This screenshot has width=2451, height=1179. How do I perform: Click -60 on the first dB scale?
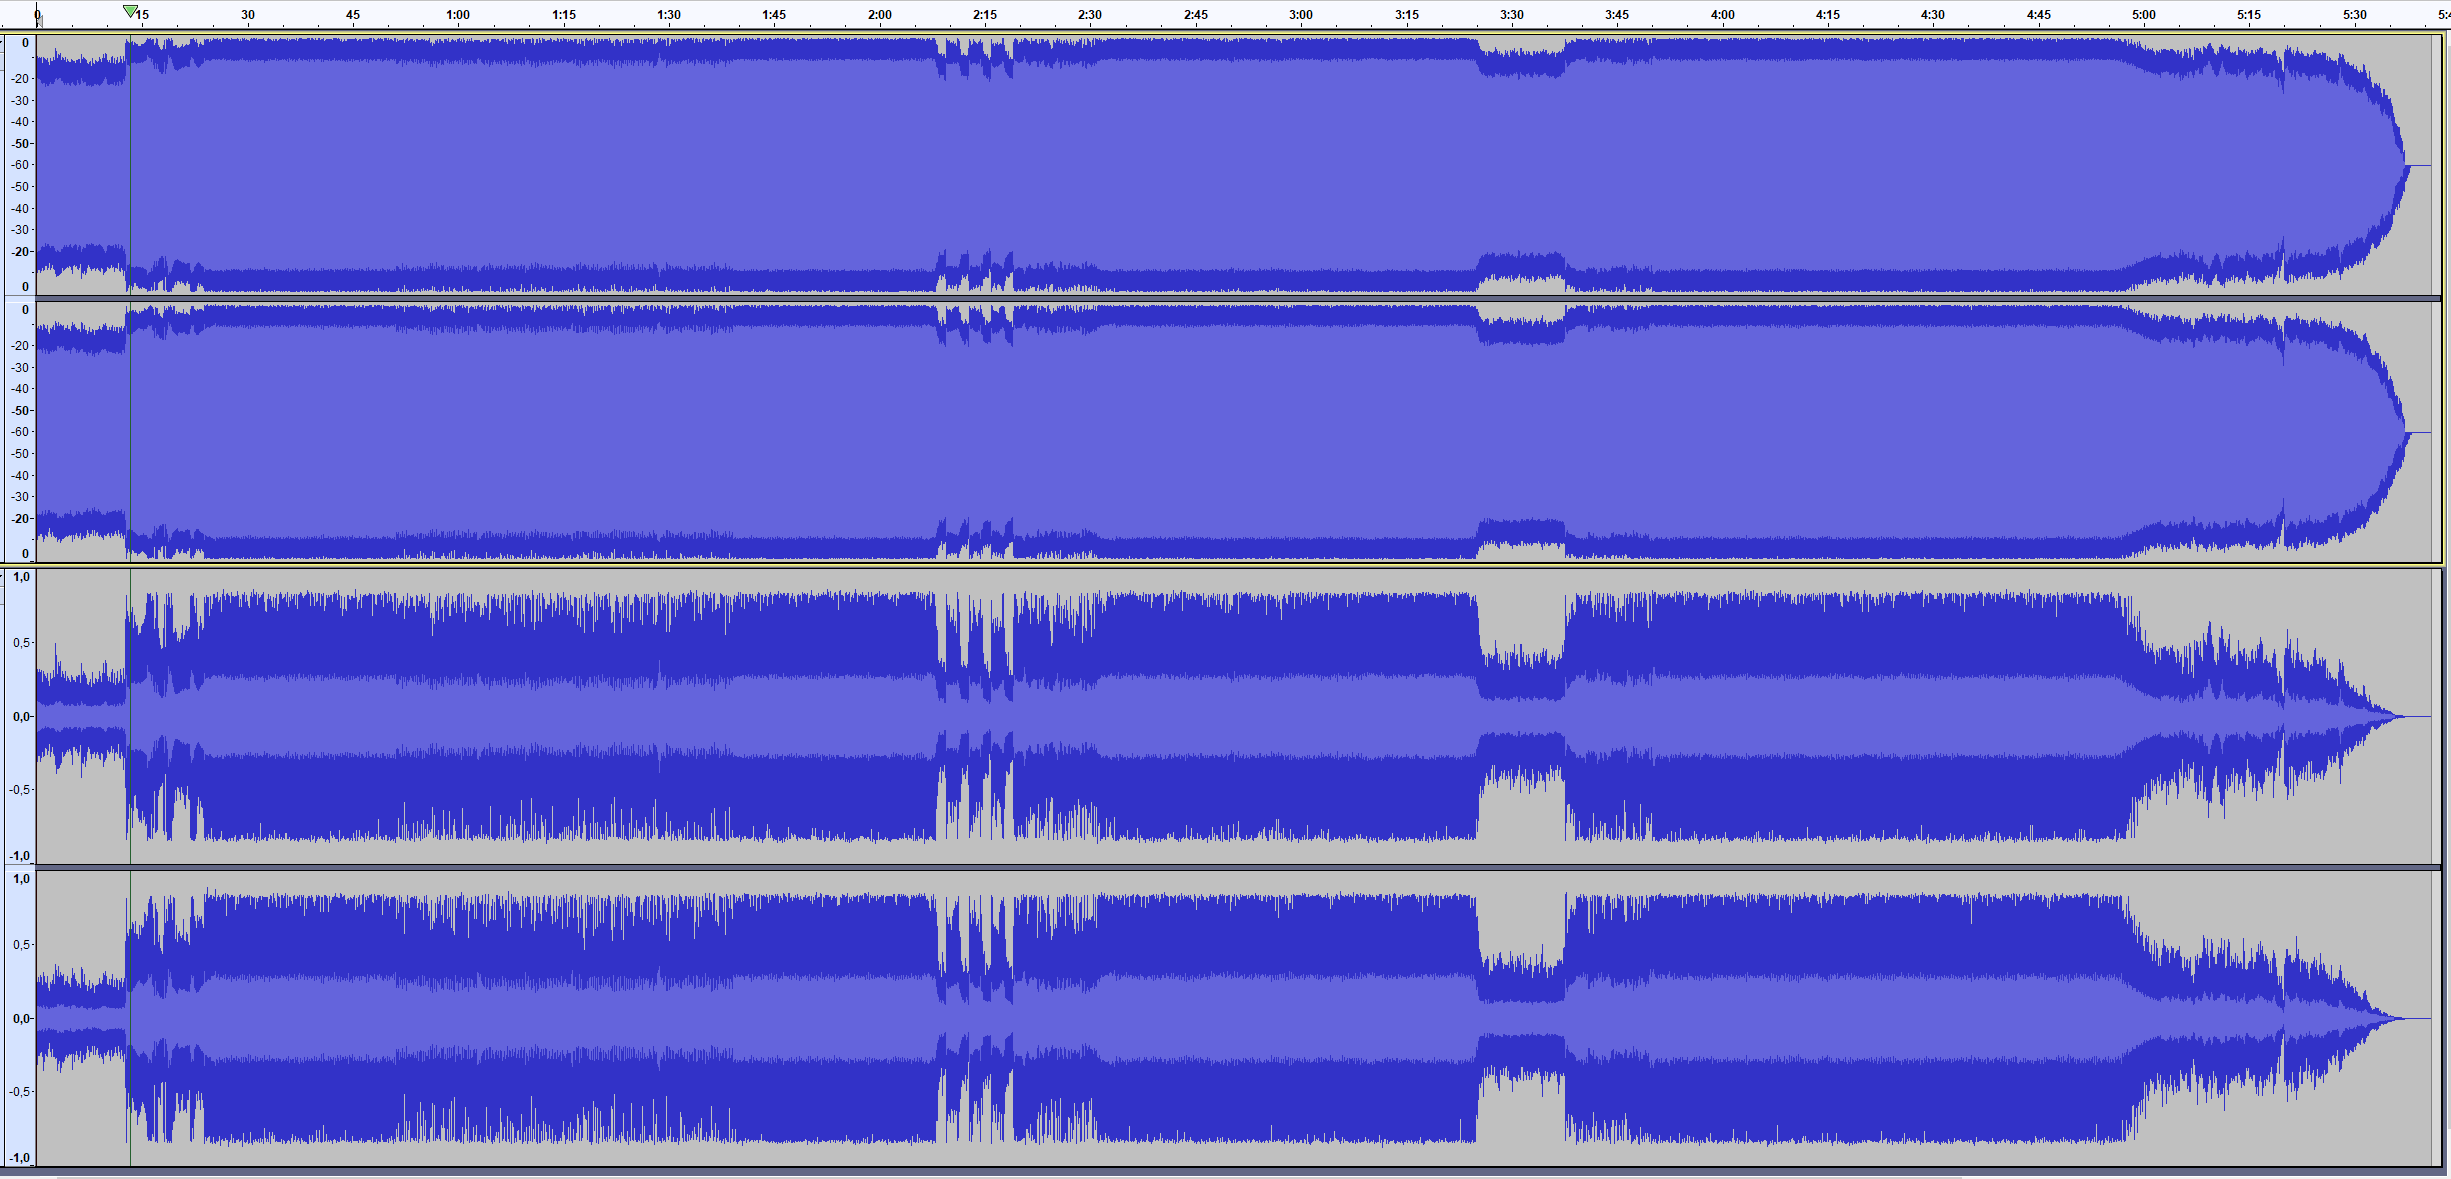click(20, 165)
